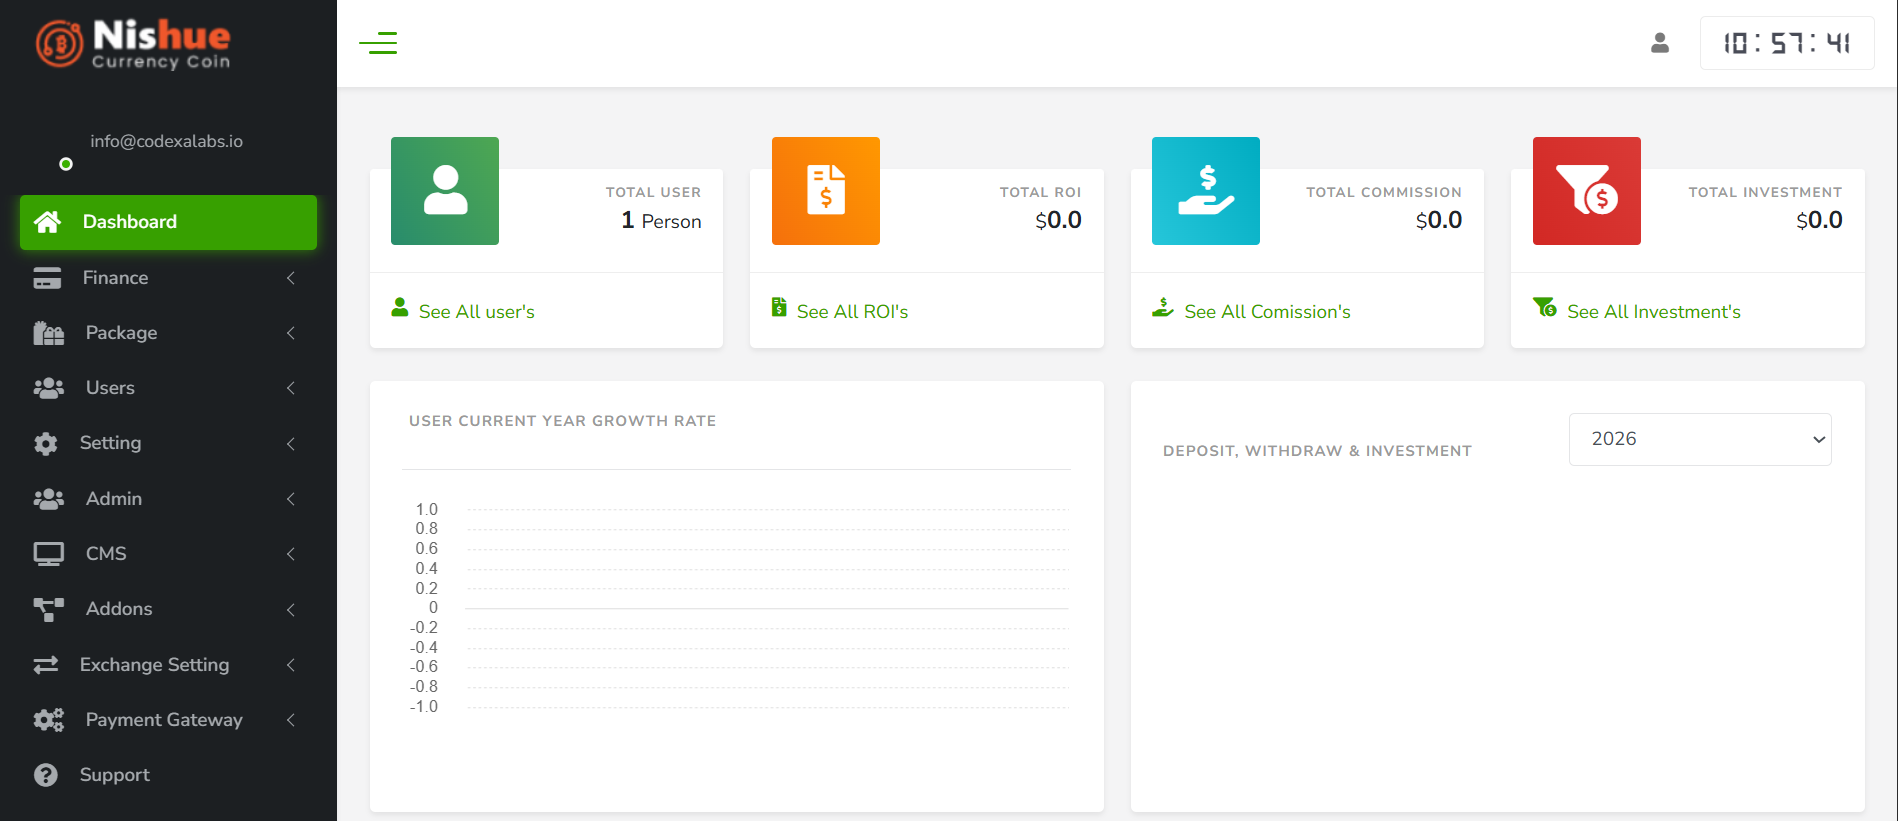Open the 2026 year dropdown
The width and height of the screenshot is (1898, 821).
[1700, 439]
